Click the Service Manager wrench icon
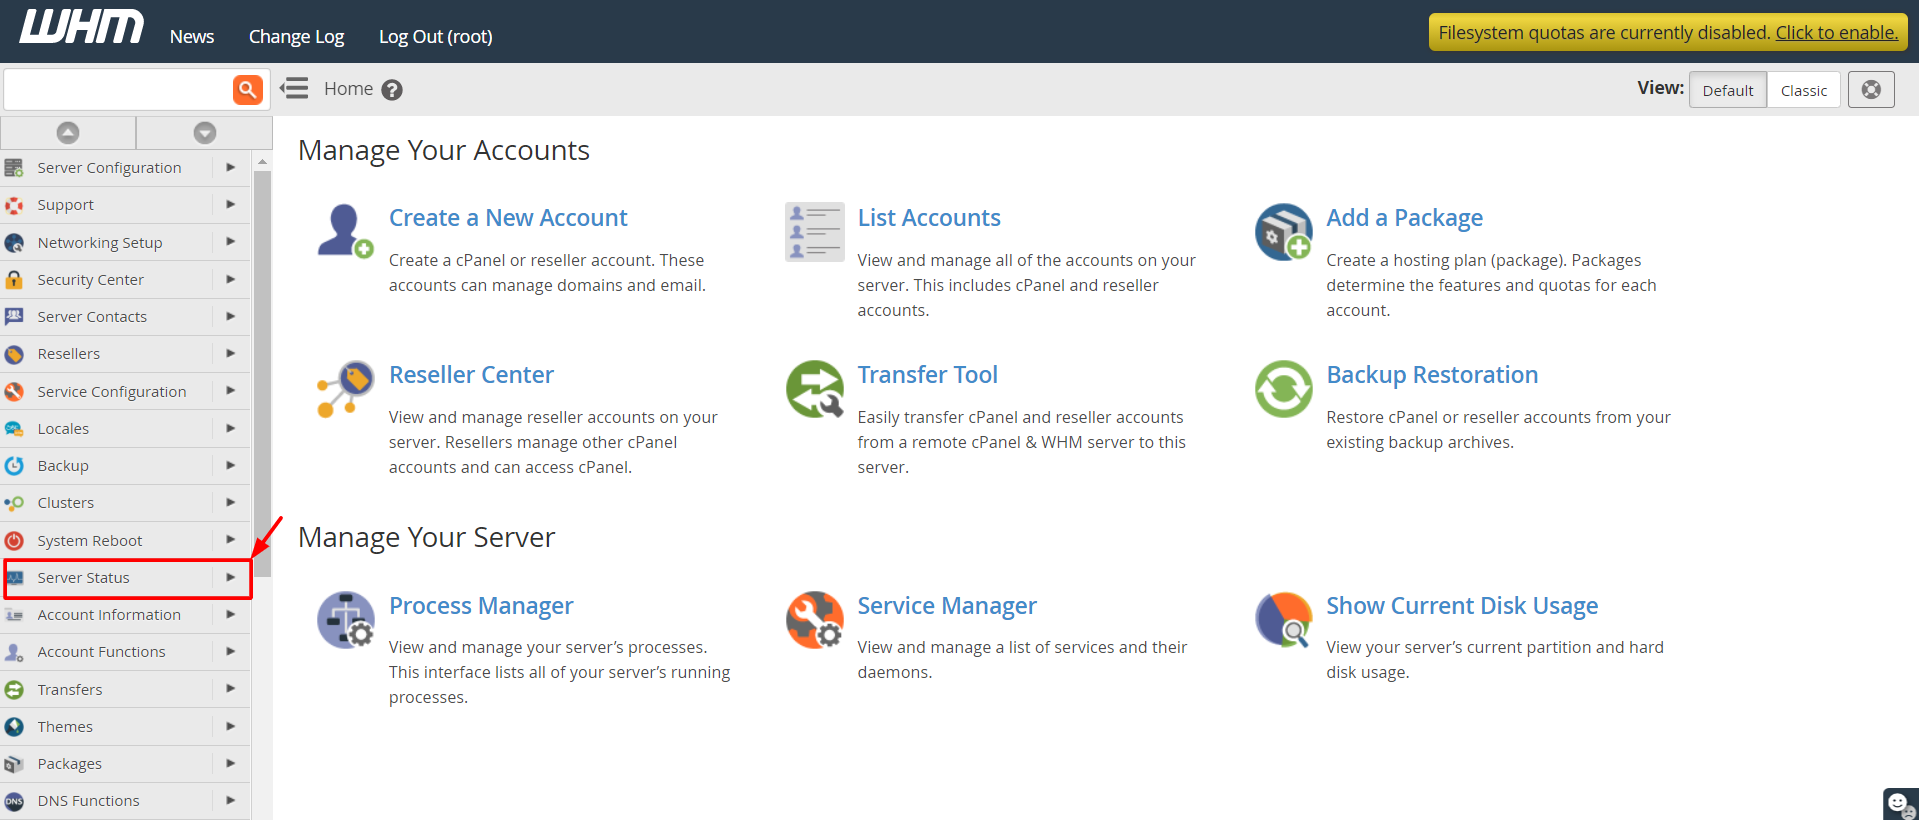This screenshot has width=1919, height=820. (814, 619)
